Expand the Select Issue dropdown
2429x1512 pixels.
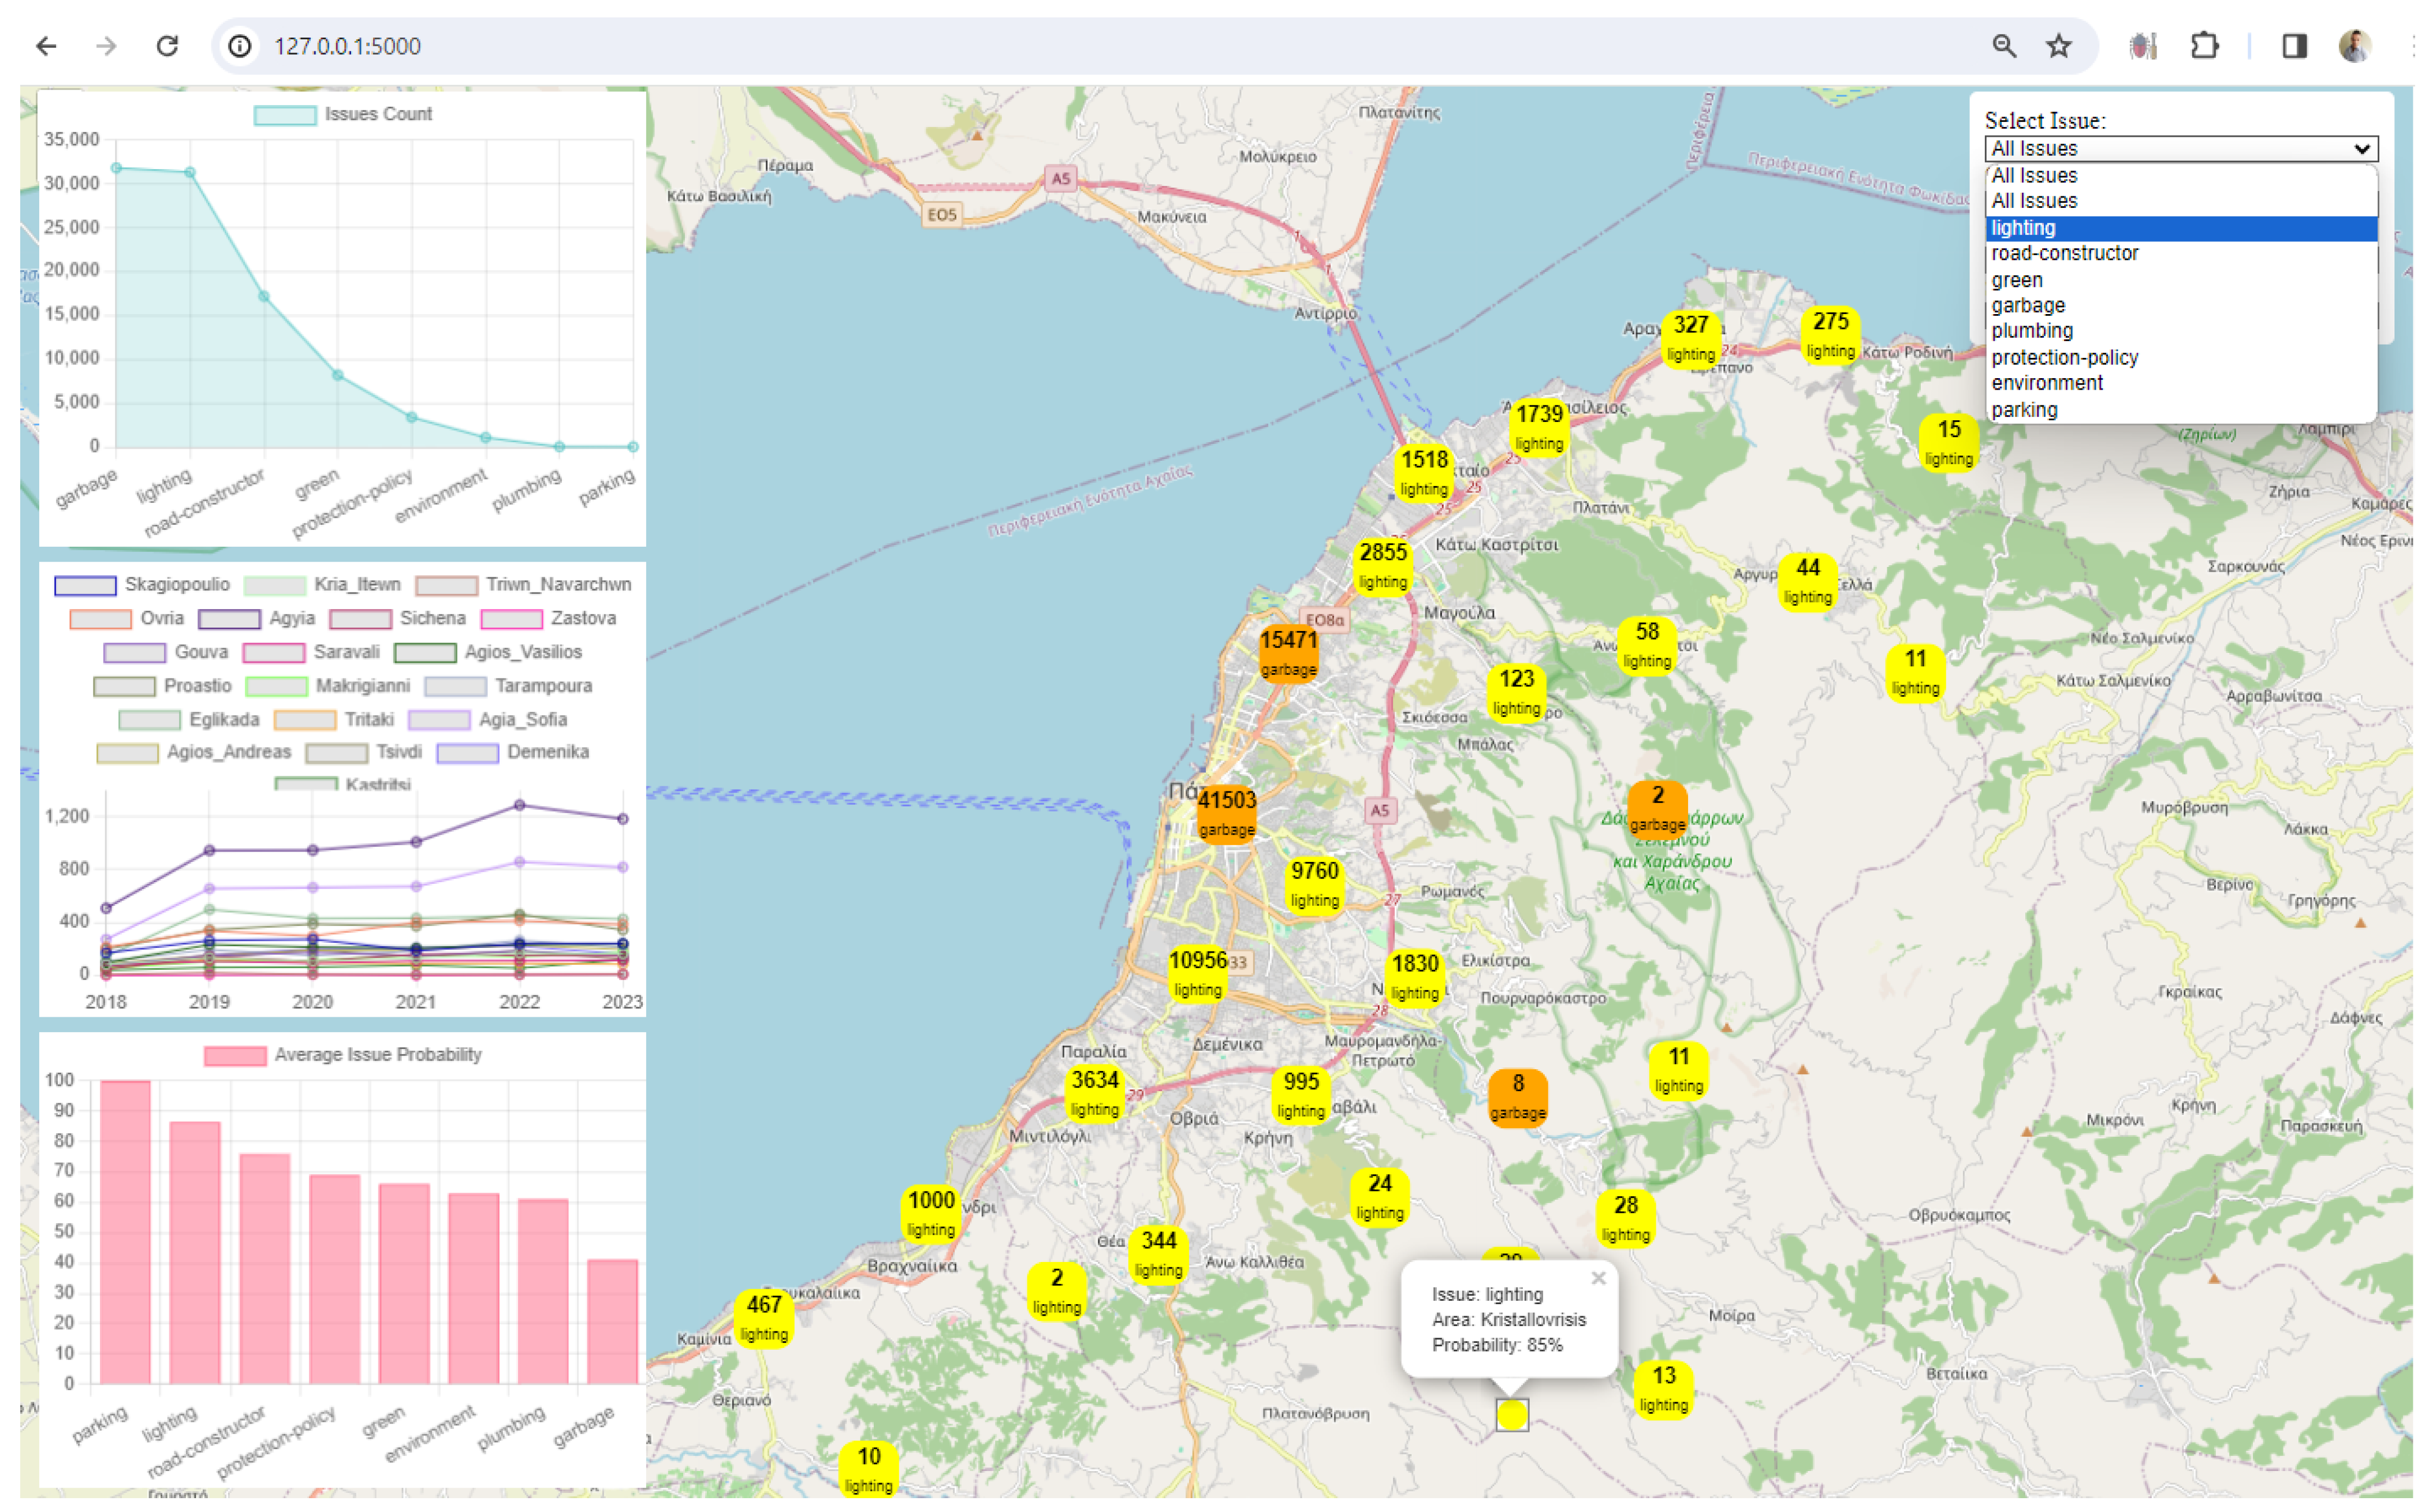click(2180, 149)
